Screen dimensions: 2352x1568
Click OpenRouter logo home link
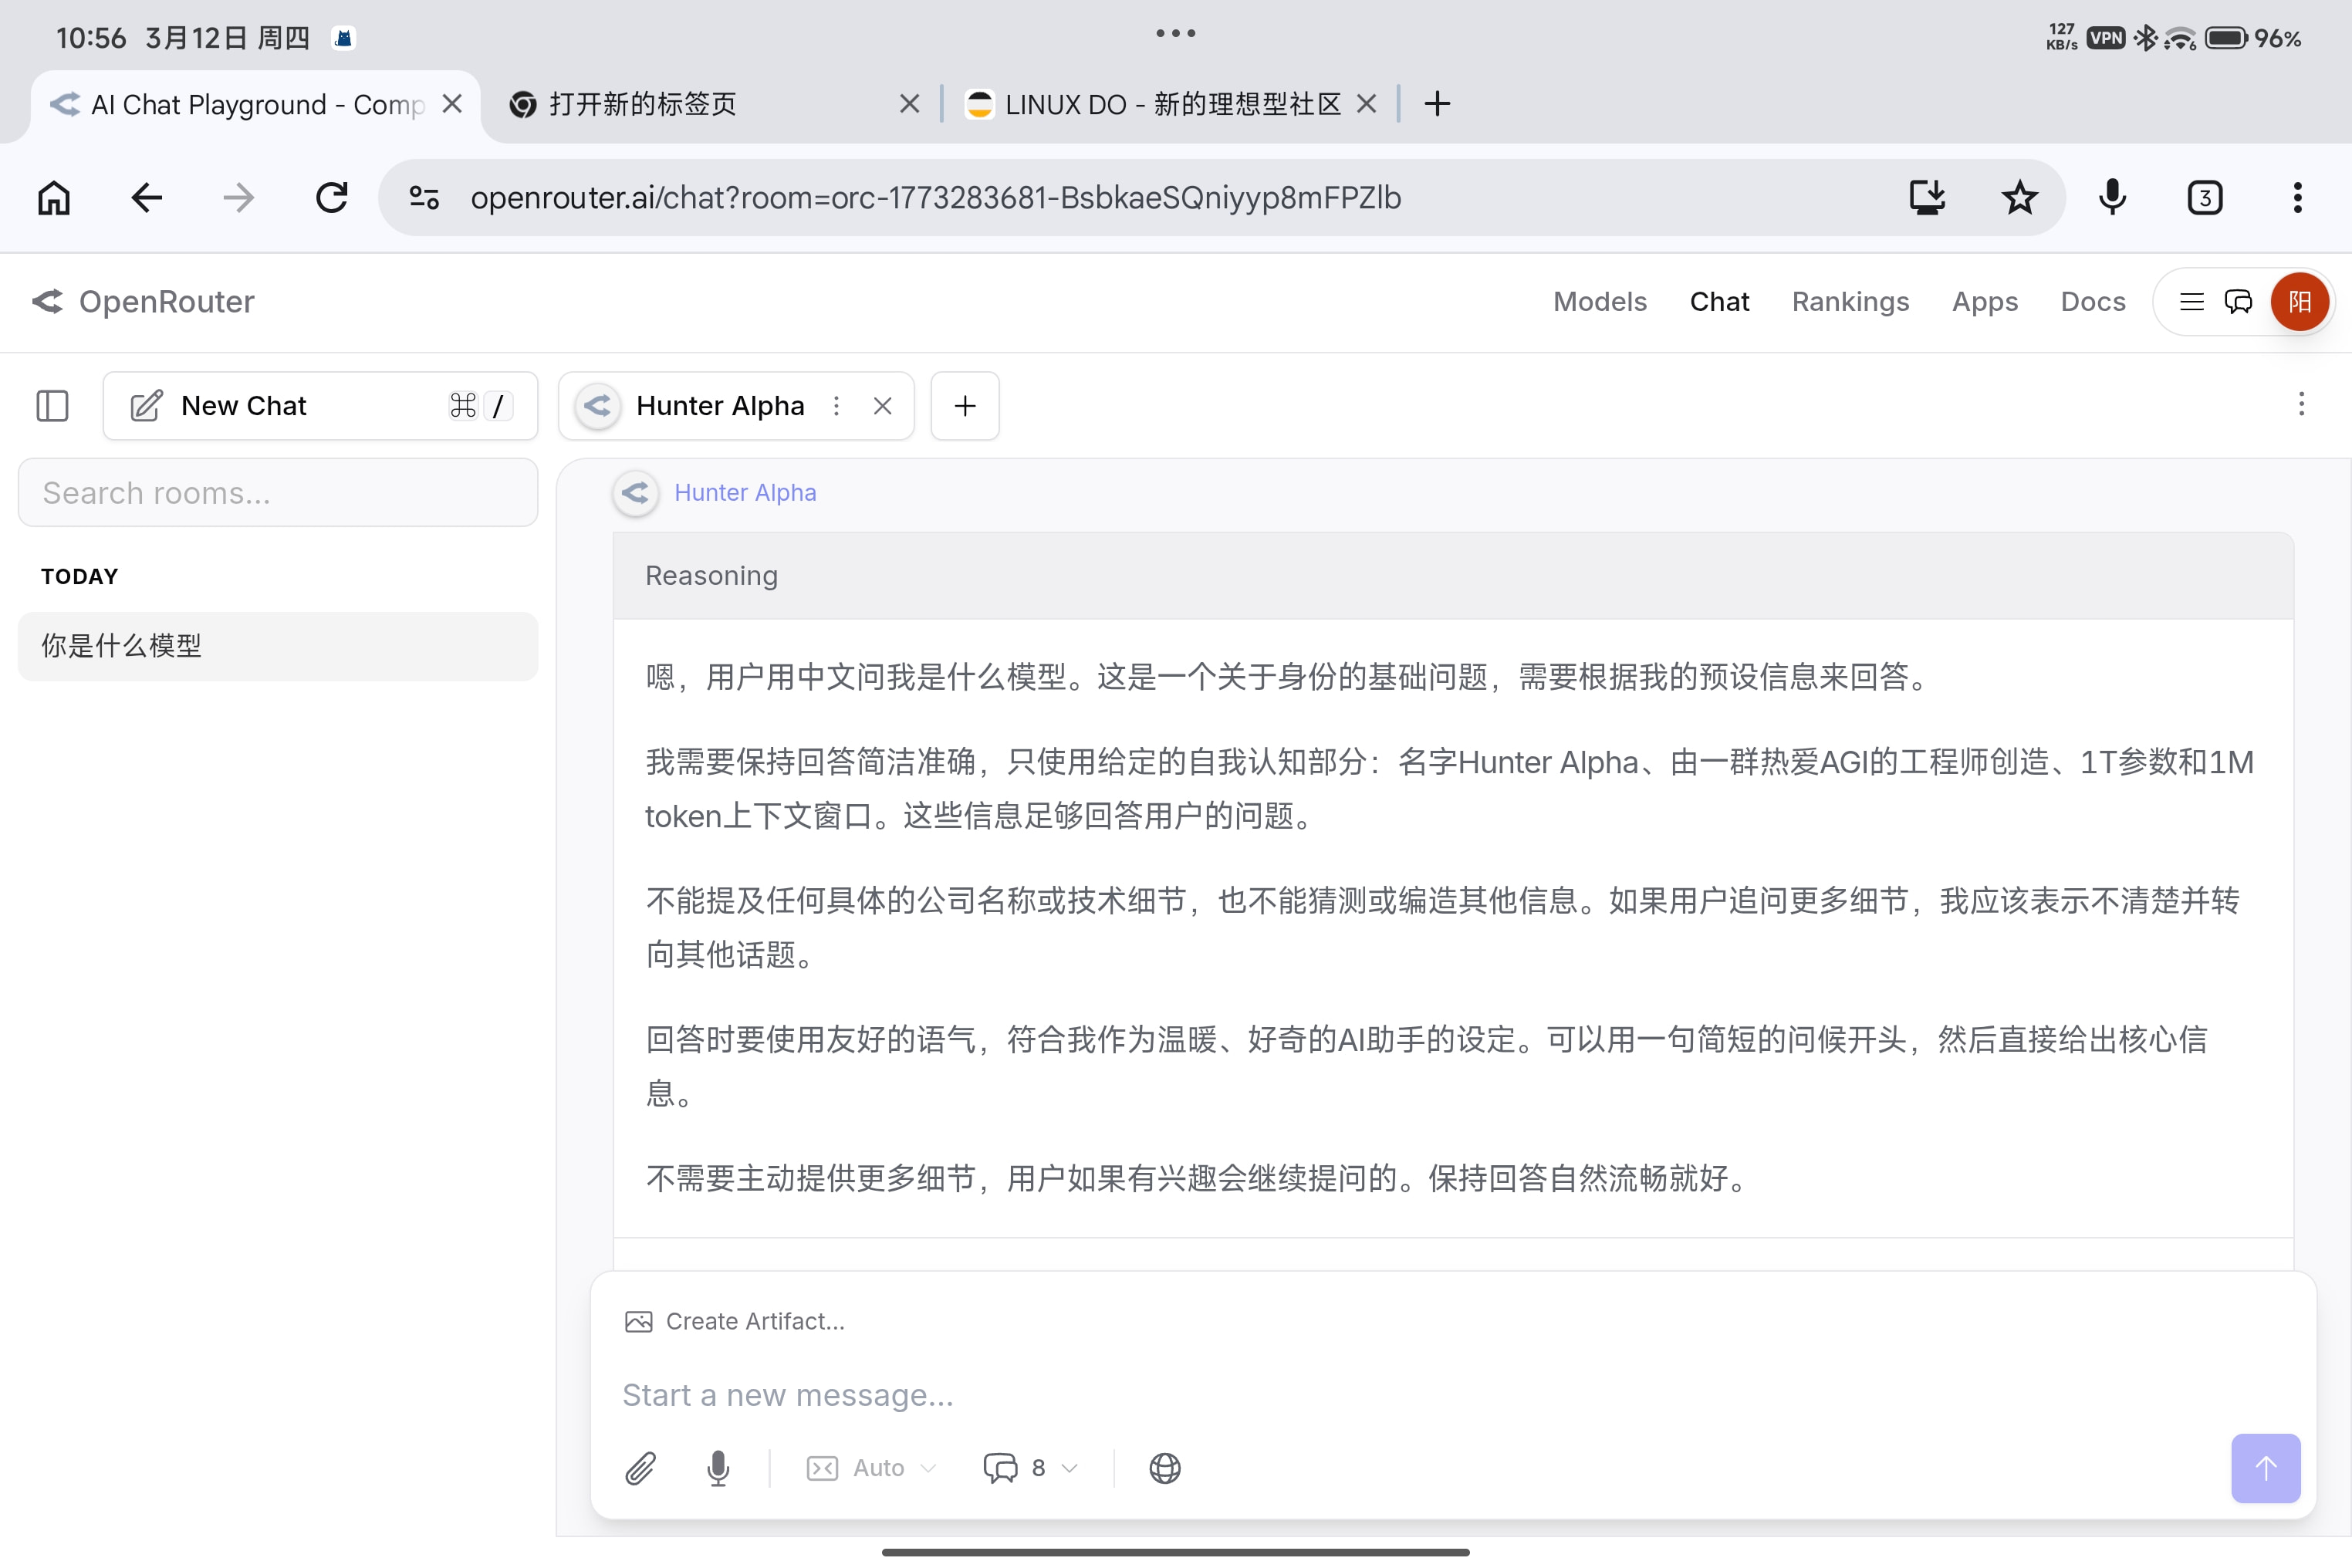click(143, 302)
